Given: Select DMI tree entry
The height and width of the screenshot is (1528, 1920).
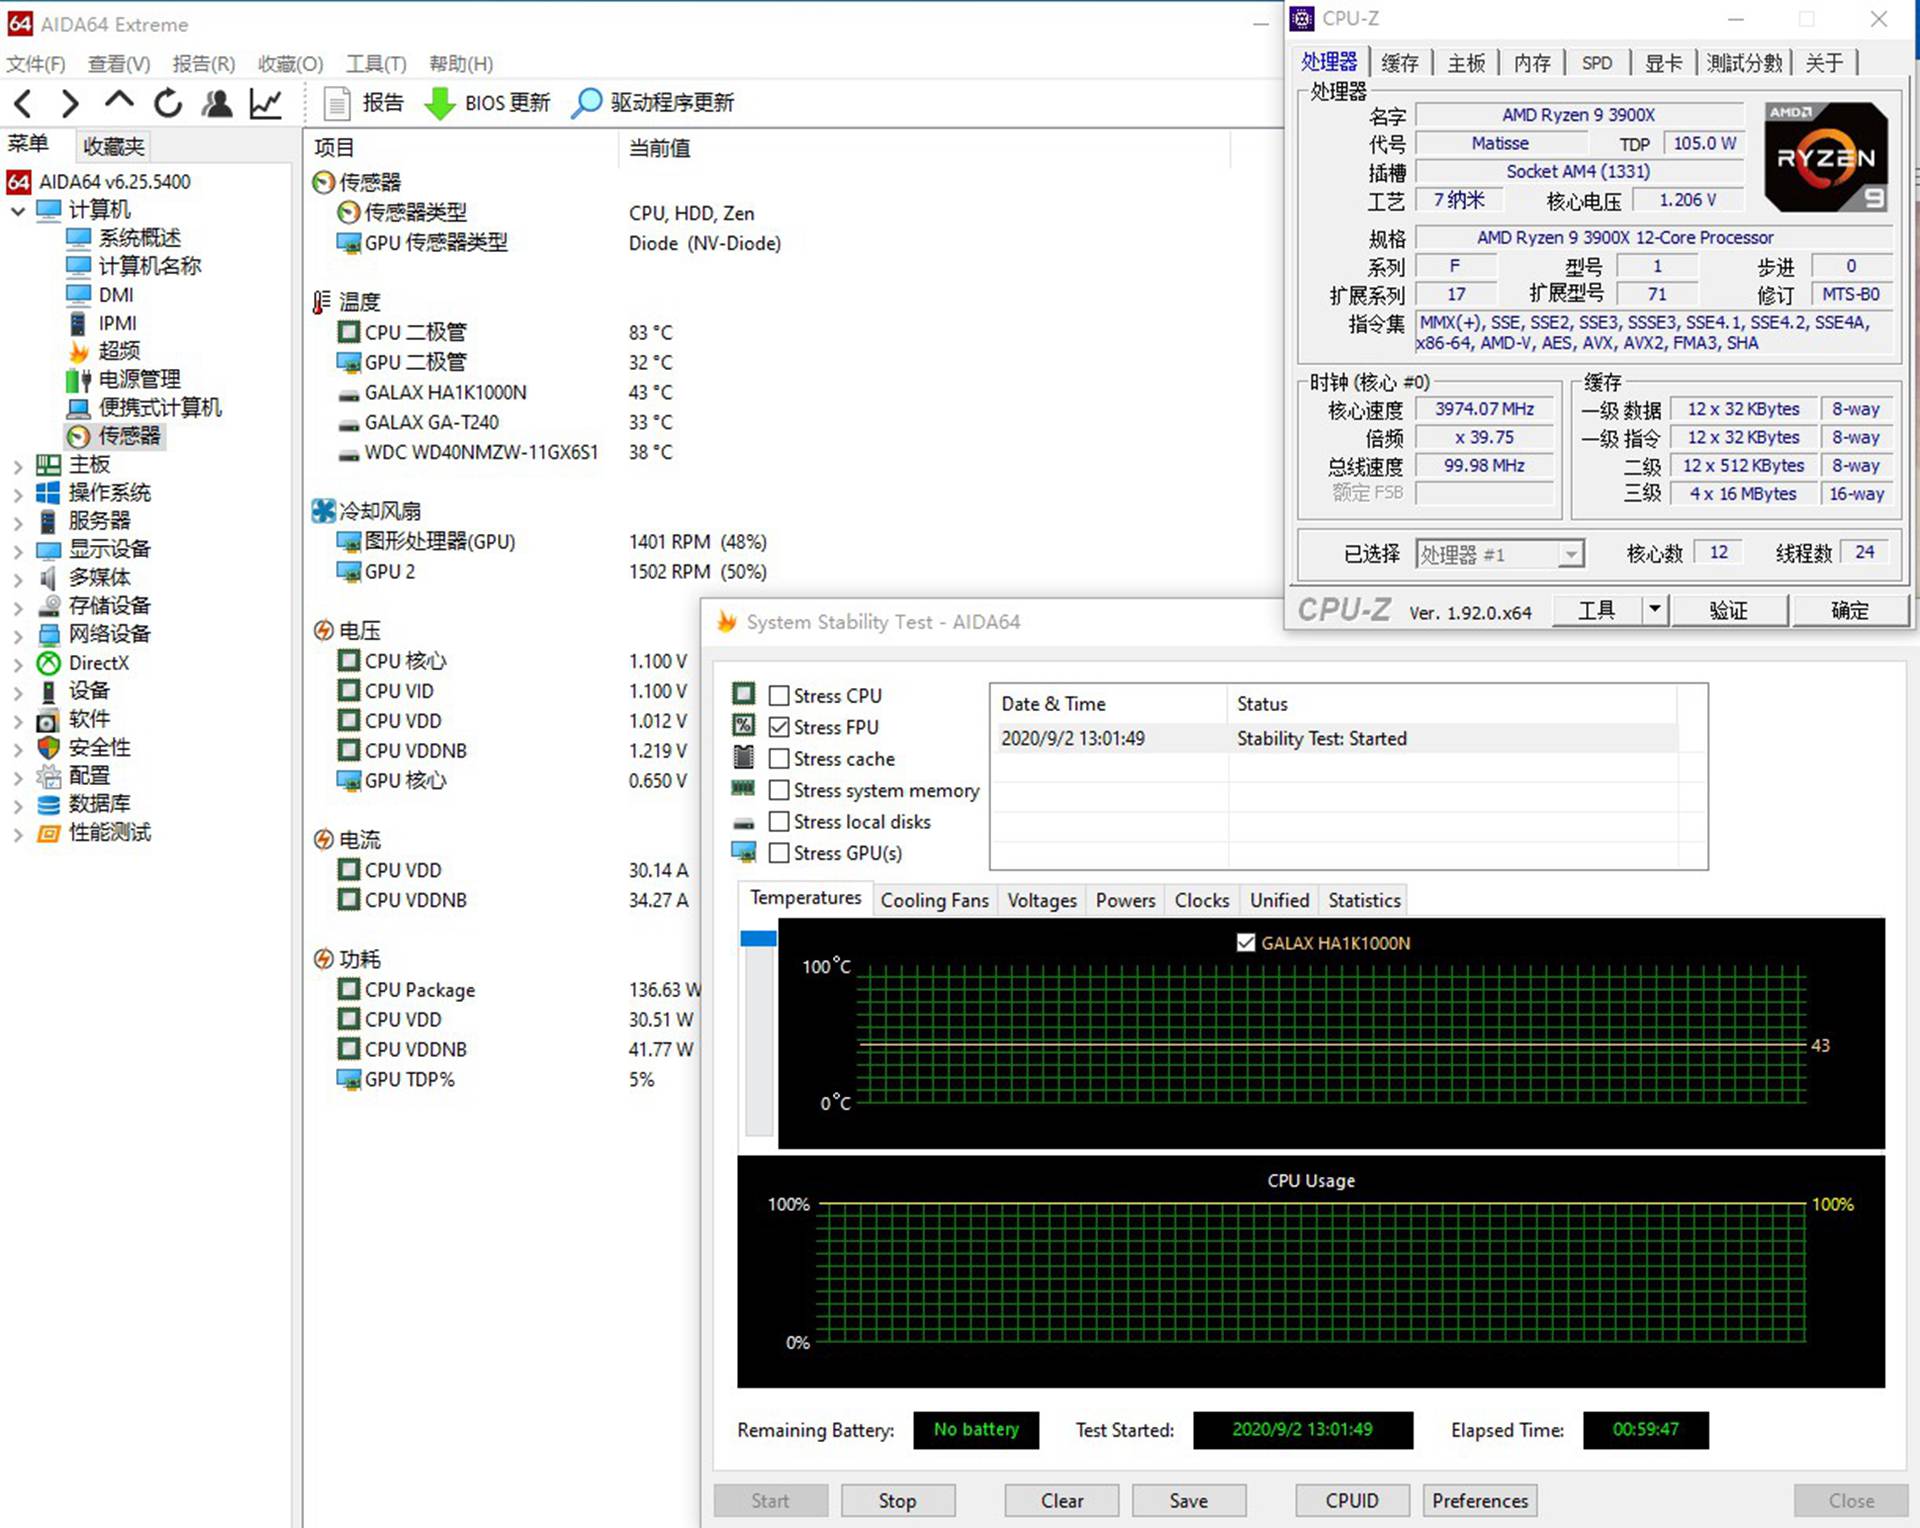Looking at the screenshot, I should click(x=100, y=295).
